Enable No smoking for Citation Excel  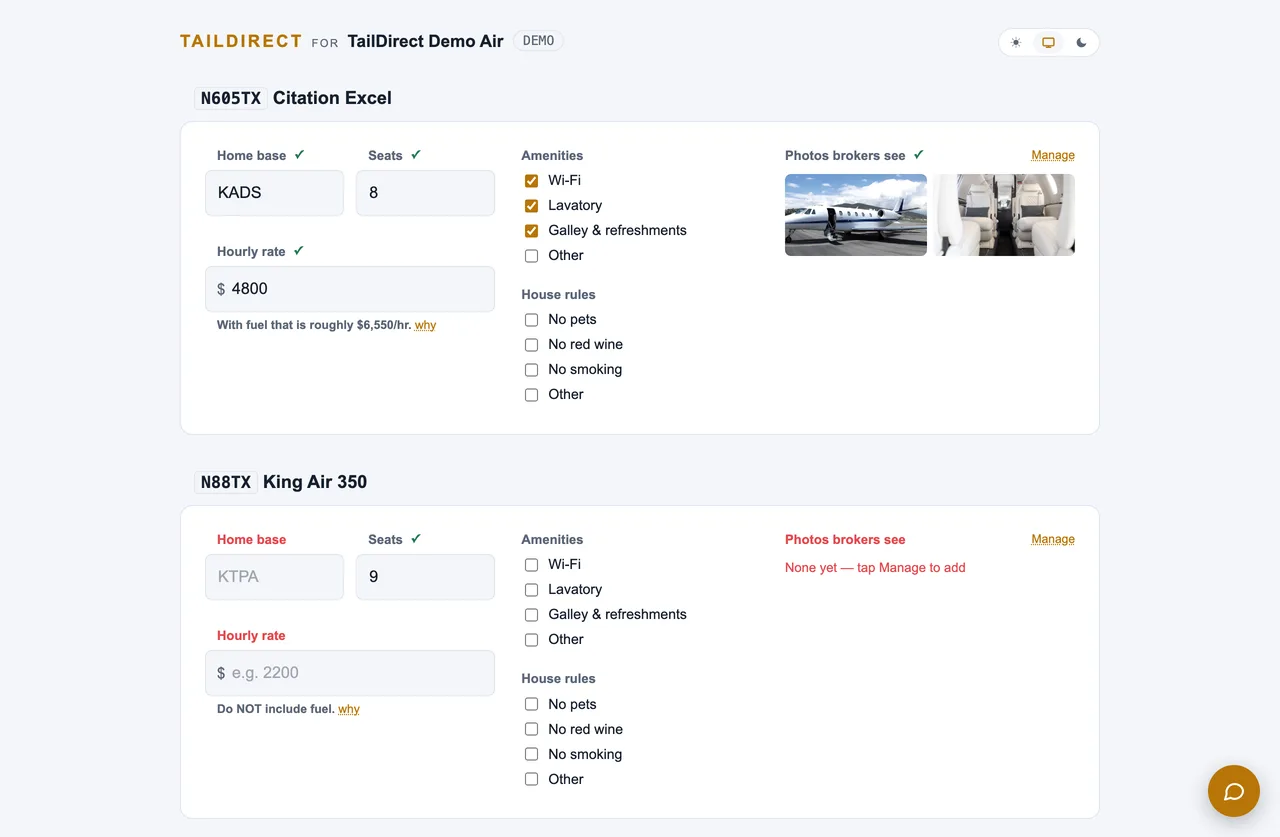coord(532,370)
